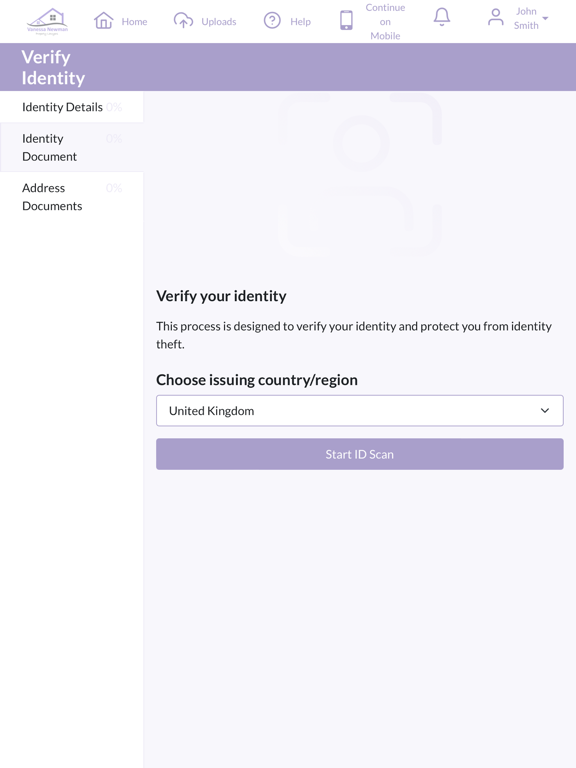Start the ID scan
The image size is (576, 768).
tap(360, 454)
